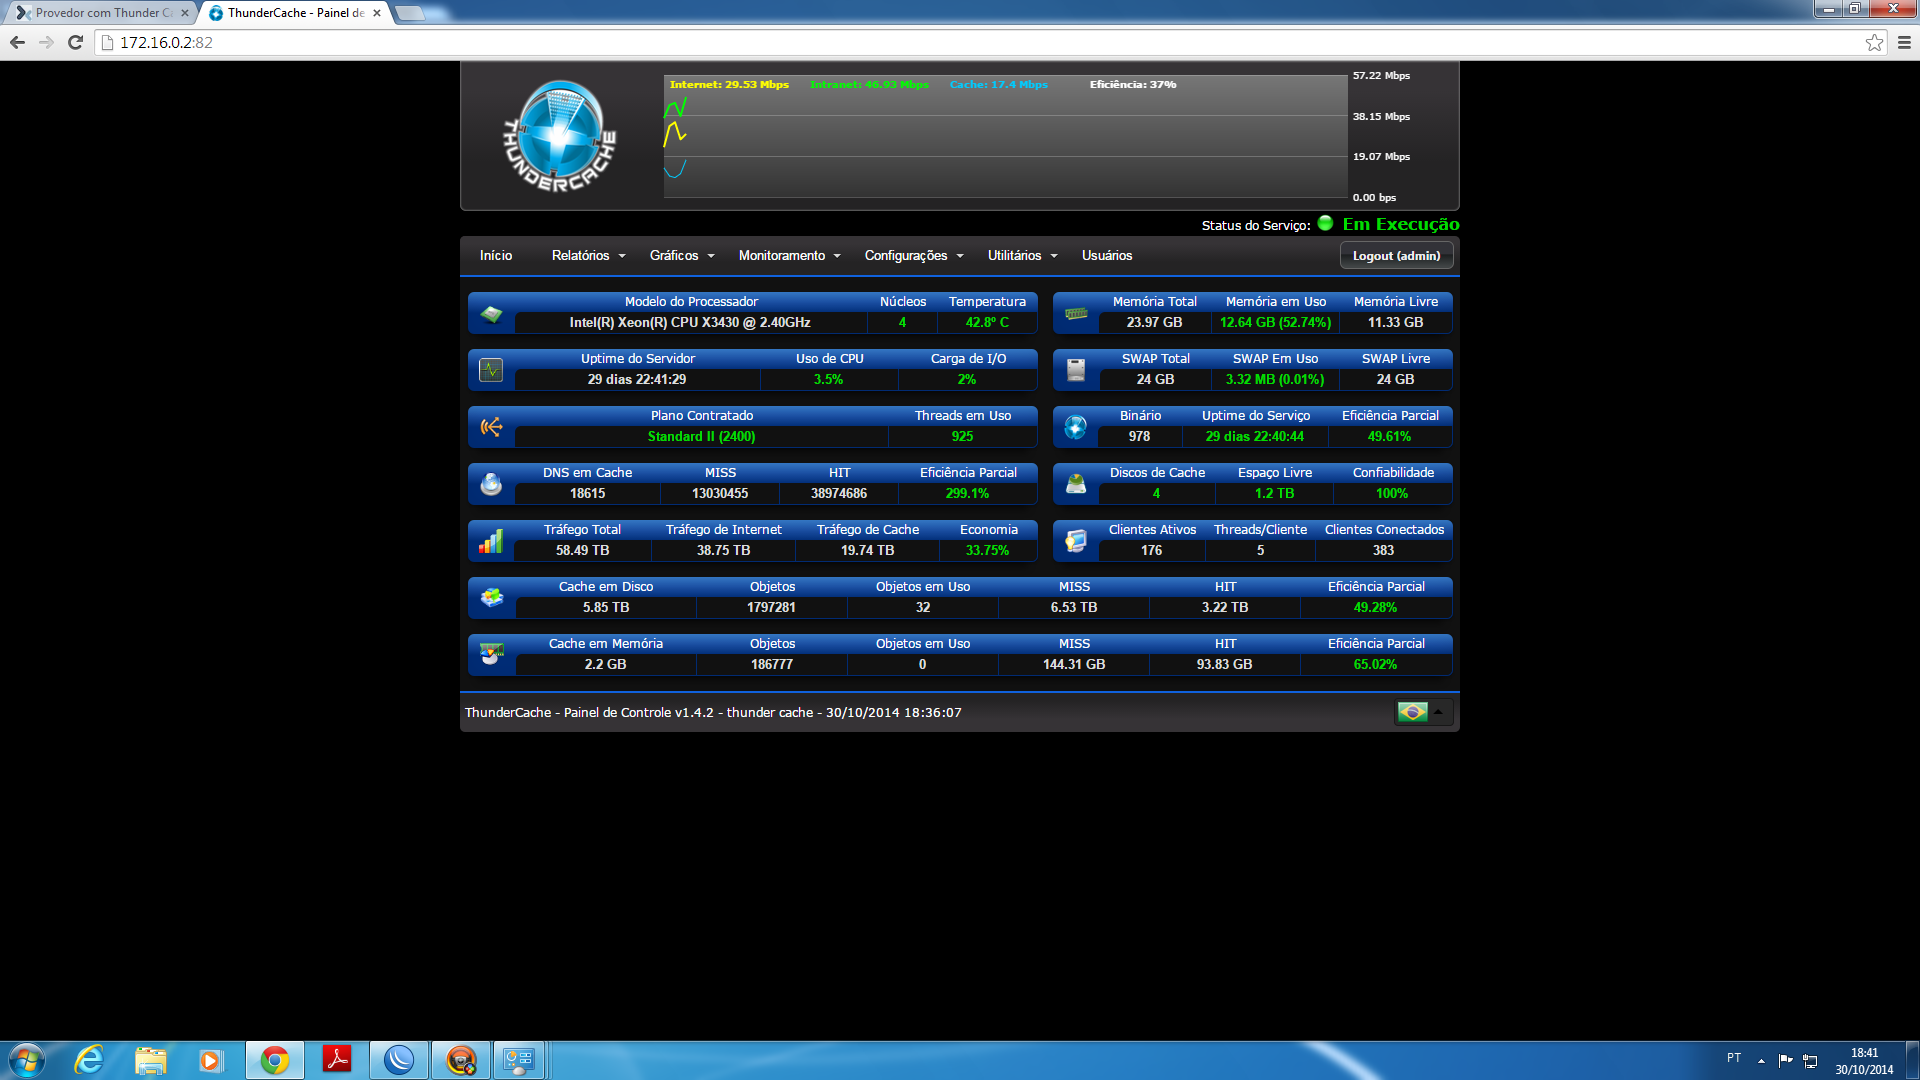Screen dimensions: 1920x1080
Task: Bookmark page with star icon
Action: (1874, 42)
